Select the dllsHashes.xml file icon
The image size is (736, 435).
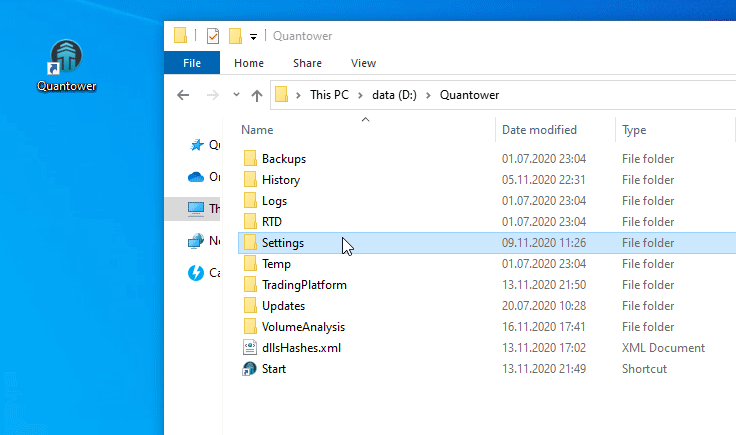pyautogui.click(x=250, y=348)
